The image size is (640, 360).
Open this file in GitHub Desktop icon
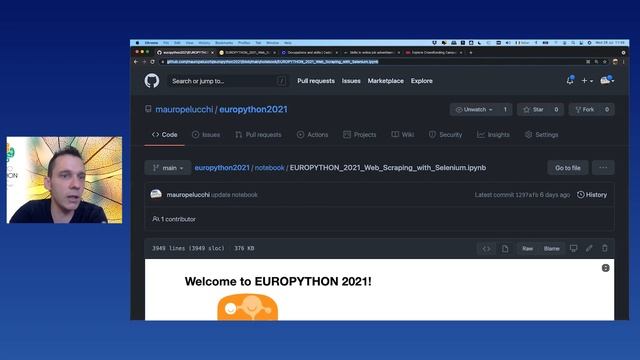pos(573,248)
